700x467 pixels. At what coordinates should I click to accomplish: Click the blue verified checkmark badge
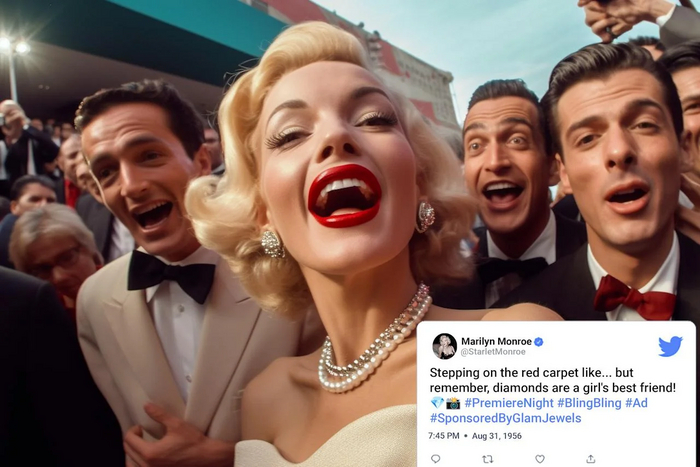539,342
